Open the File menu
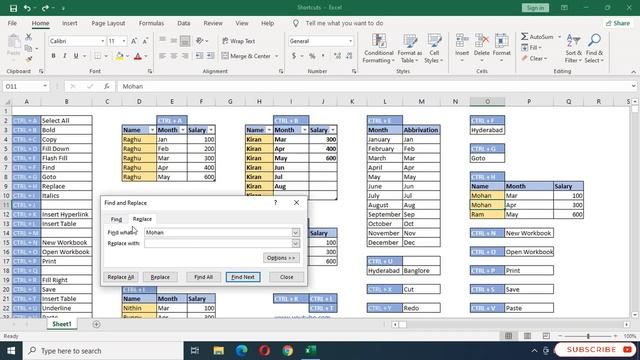This screenshot has width=640, height=360. coord(12,23)
